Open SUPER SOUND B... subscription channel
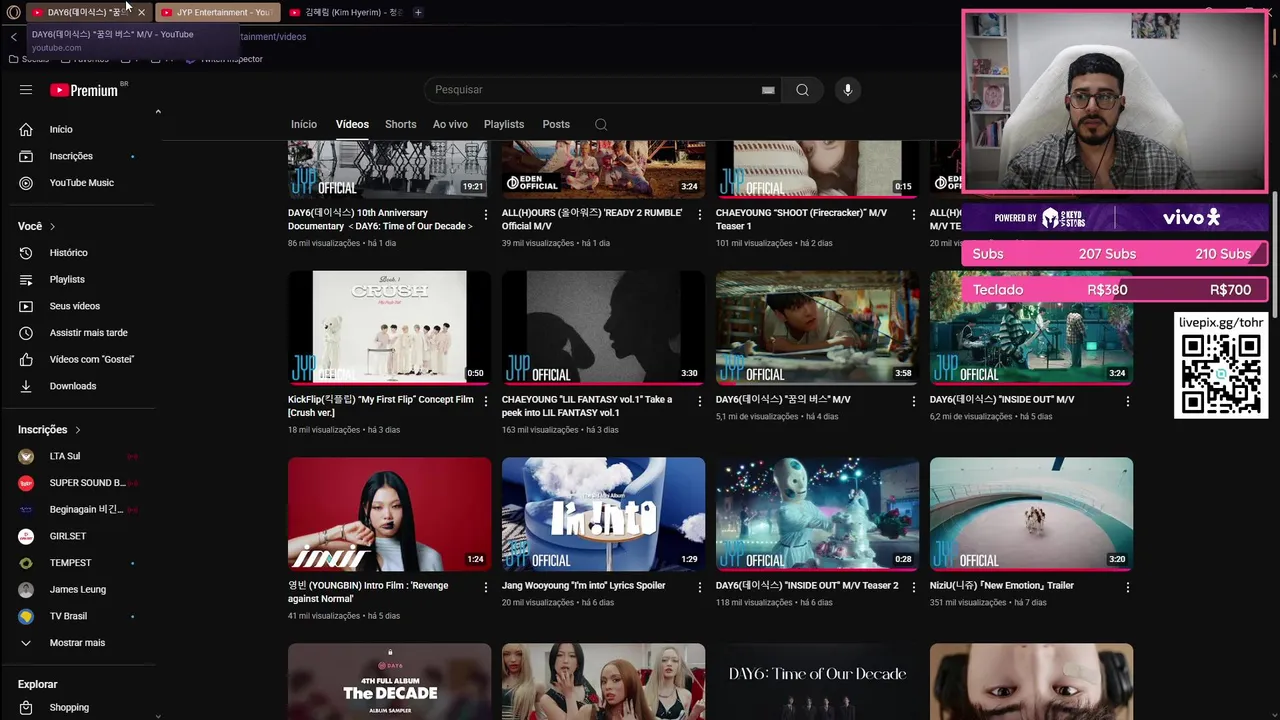 pyautogui.click(x=78, y=483)
